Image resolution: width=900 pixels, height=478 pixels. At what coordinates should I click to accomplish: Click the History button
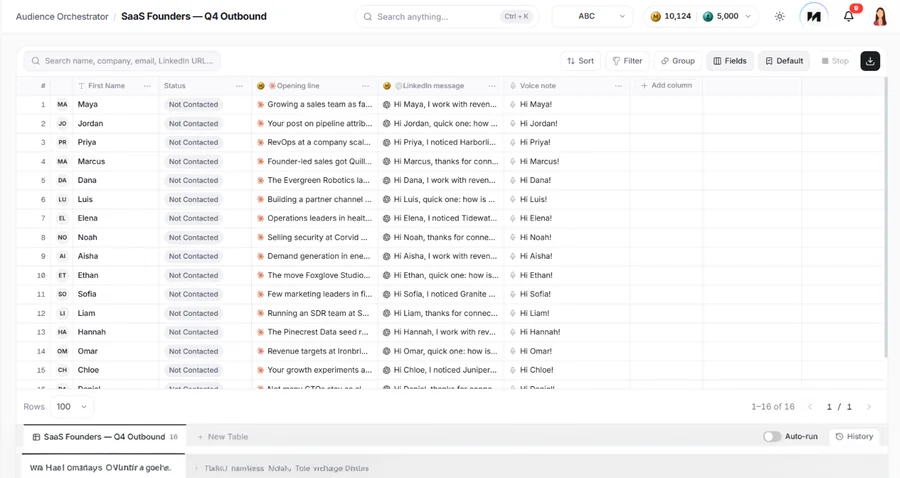(854, 436)
